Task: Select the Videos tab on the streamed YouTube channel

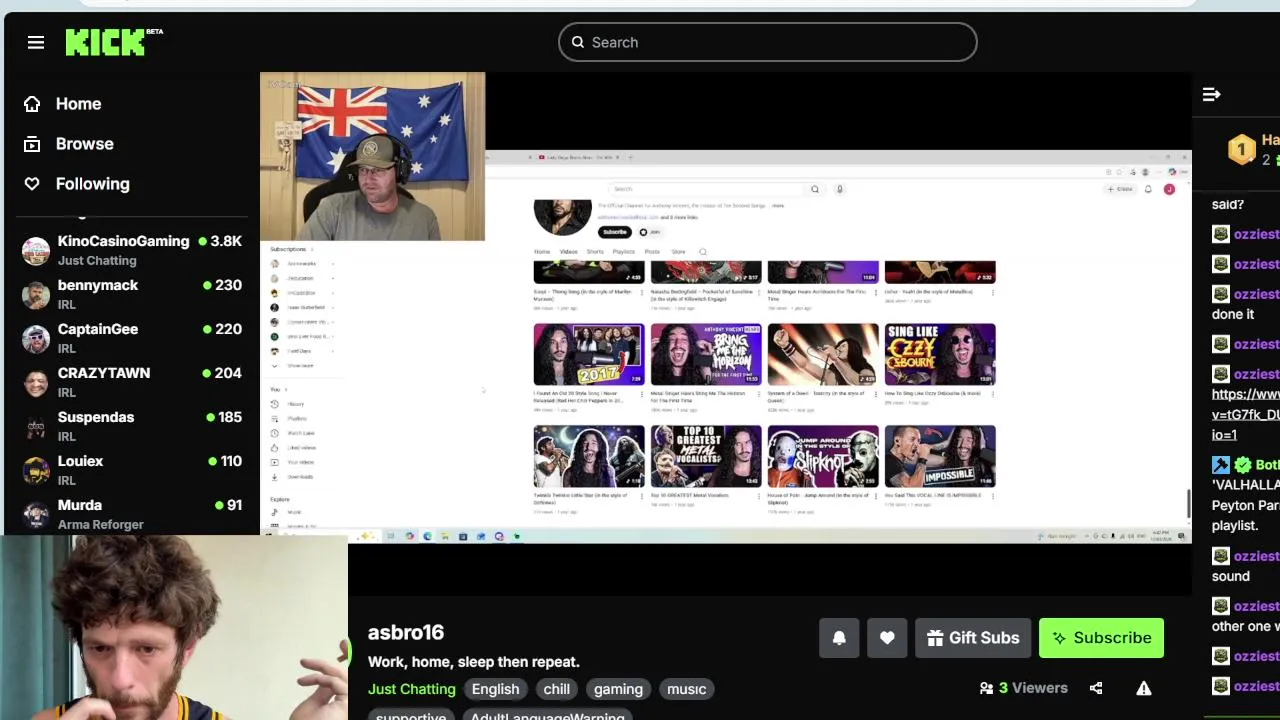Action: 569,252
